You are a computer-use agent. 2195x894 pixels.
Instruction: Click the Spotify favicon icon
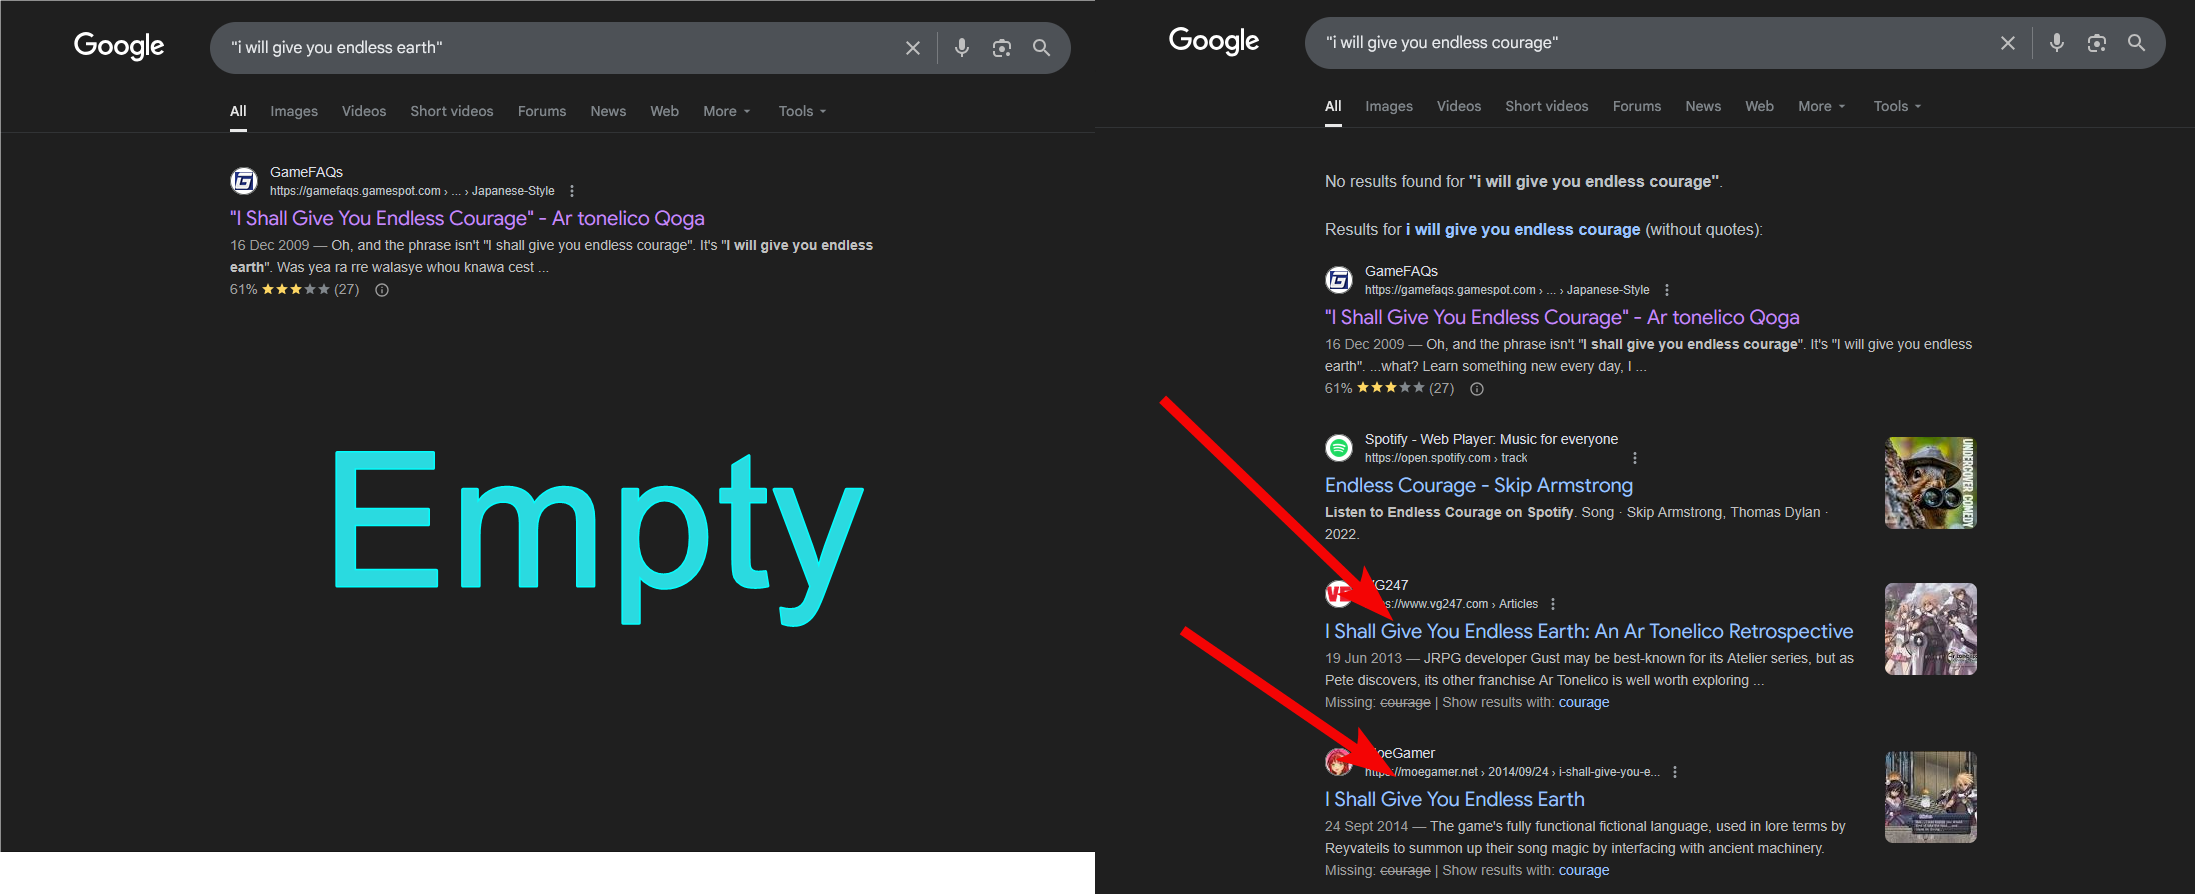tap(1339, 448)
